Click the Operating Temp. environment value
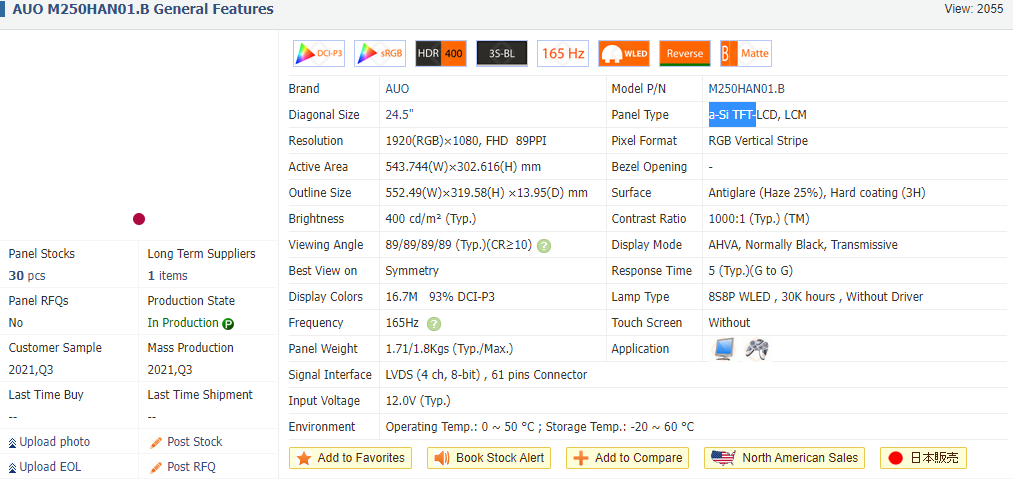 [x=540, y=426]
